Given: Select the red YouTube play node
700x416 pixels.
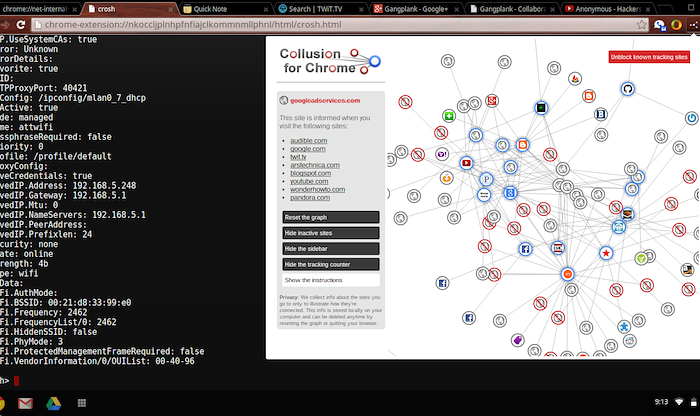Looking at the screenshot, I should (x=466, y=163).
